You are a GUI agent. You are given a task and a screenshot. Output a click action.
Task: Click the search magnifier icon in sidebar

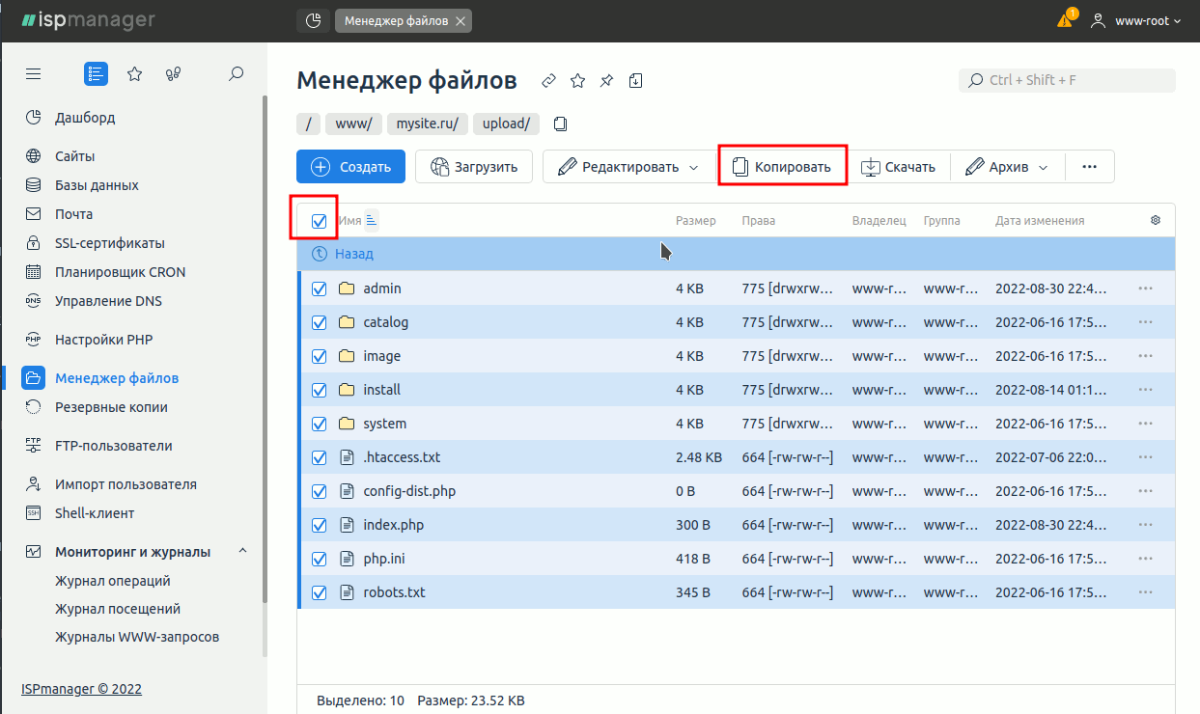pos(236,73)
